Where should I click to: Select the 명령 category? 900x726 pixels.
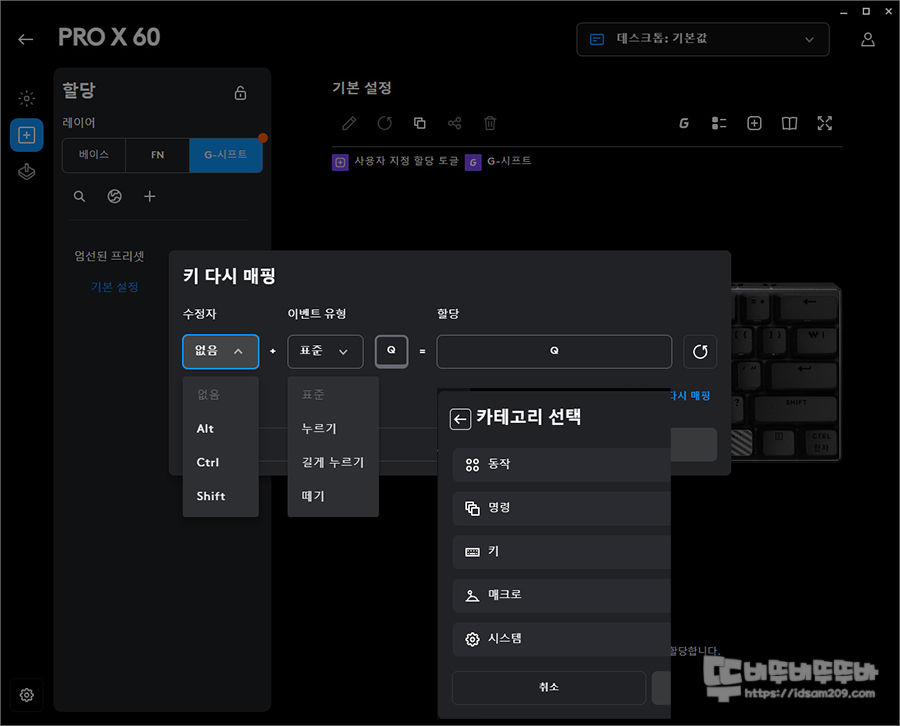(x=561, y=508)
